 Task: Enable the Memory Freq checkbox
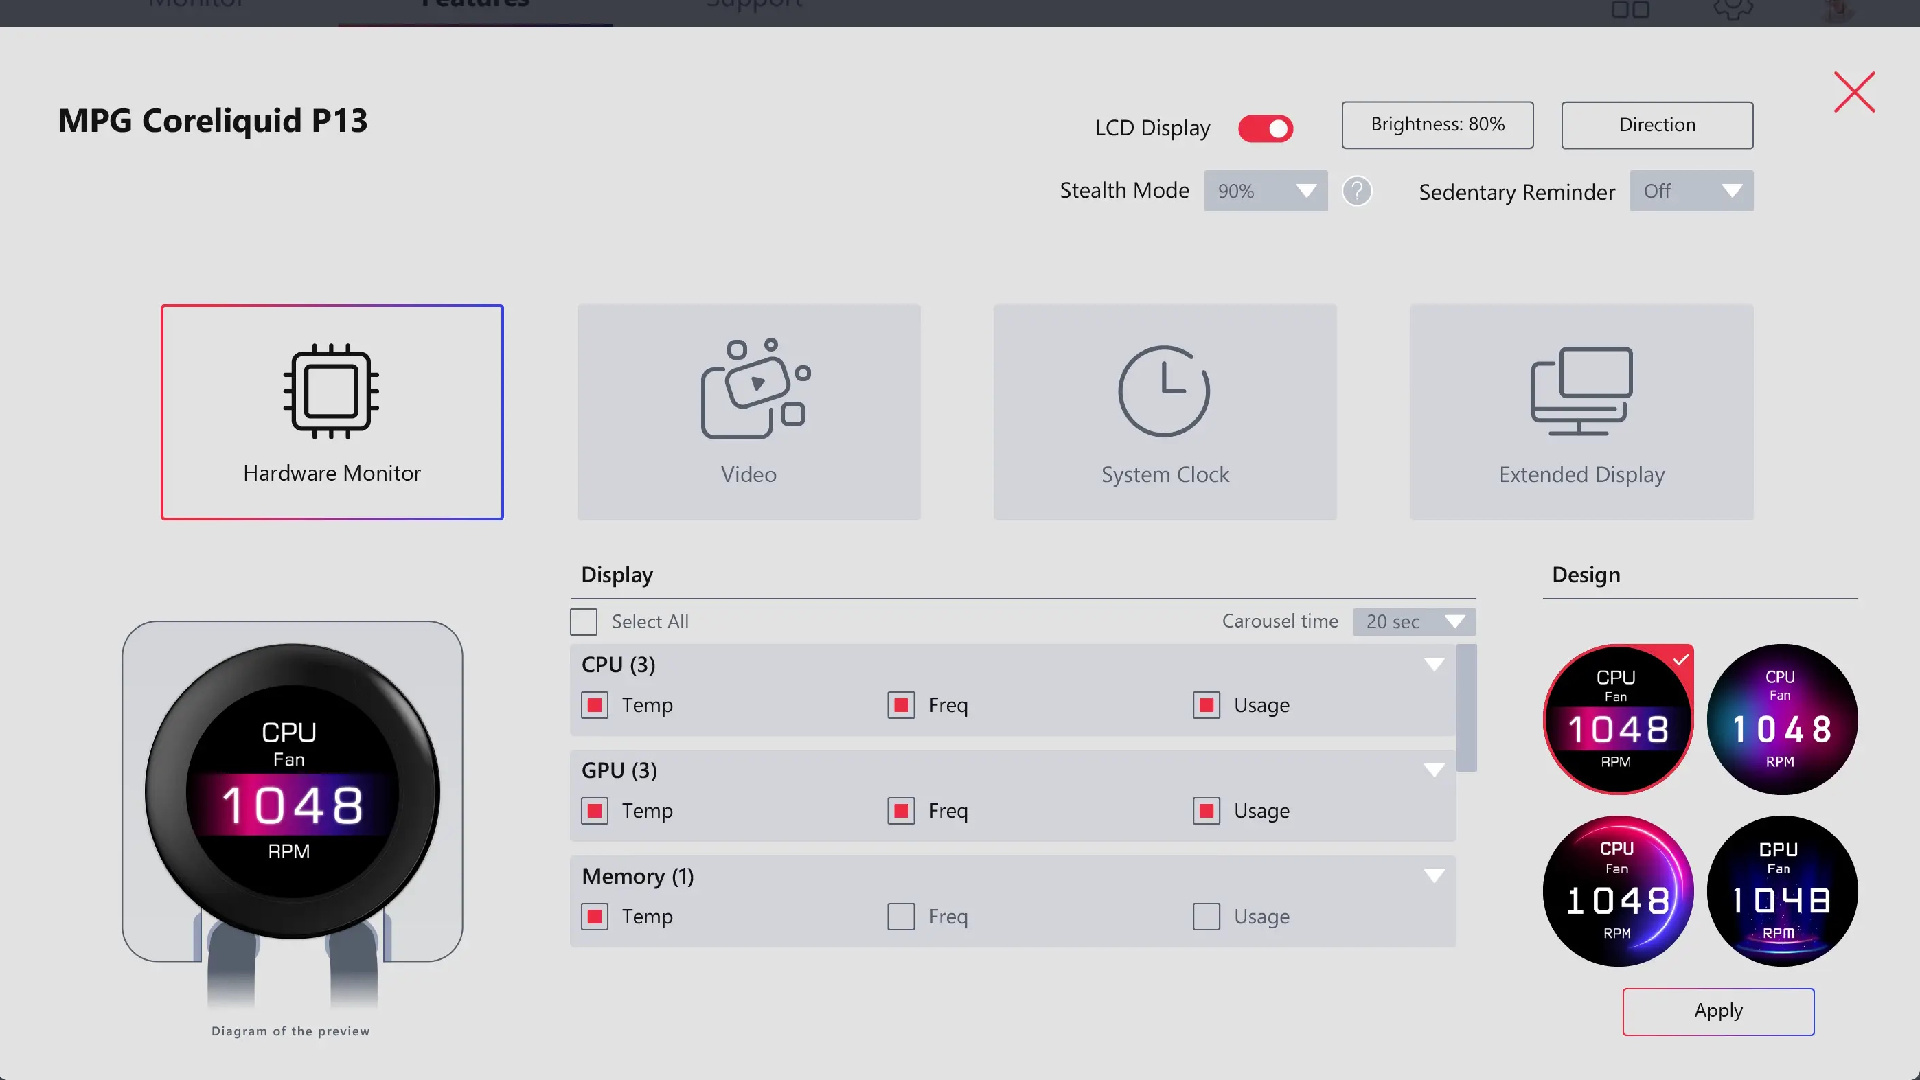901,917
